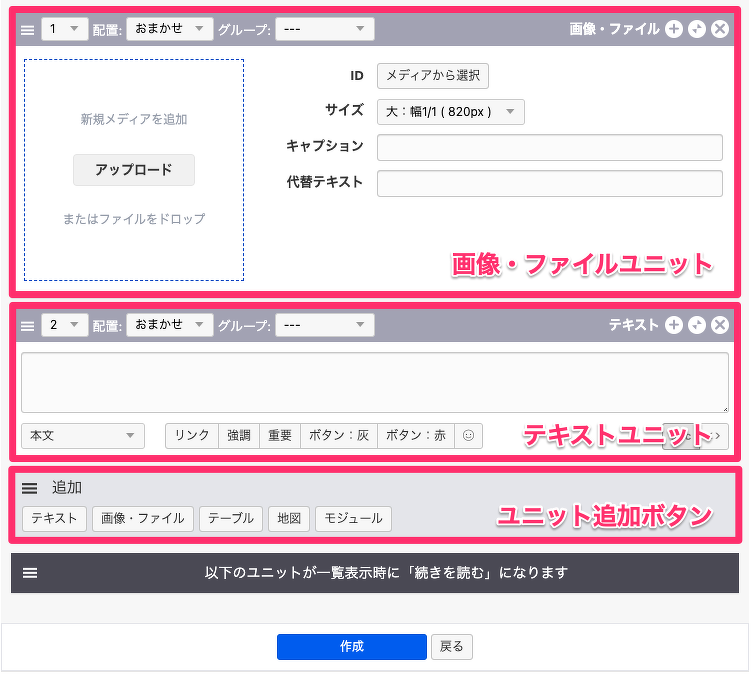Add a テーブル unit
This screenshot has height=674, width=751.
[231, 518]
